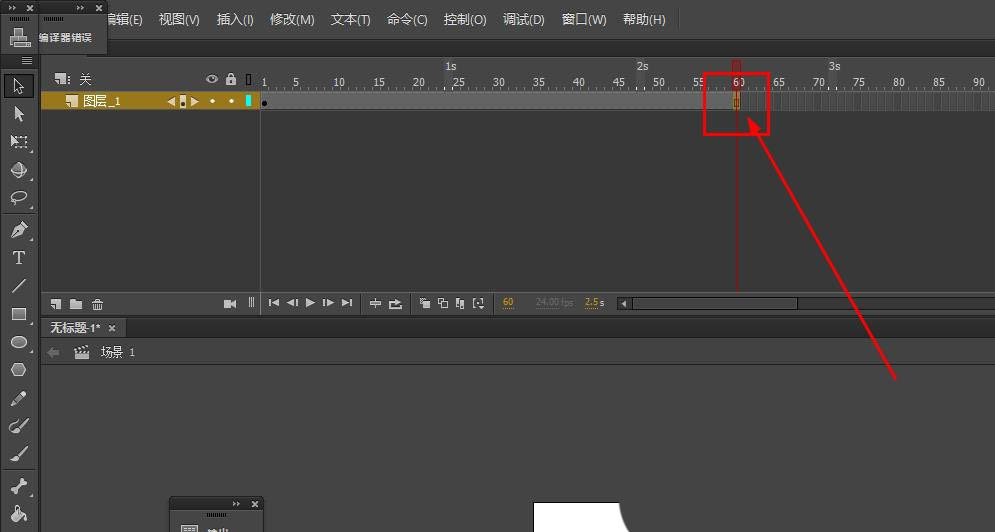The image size is (995, 532).
Task: Enable onion skin
Action: point(425,303)
